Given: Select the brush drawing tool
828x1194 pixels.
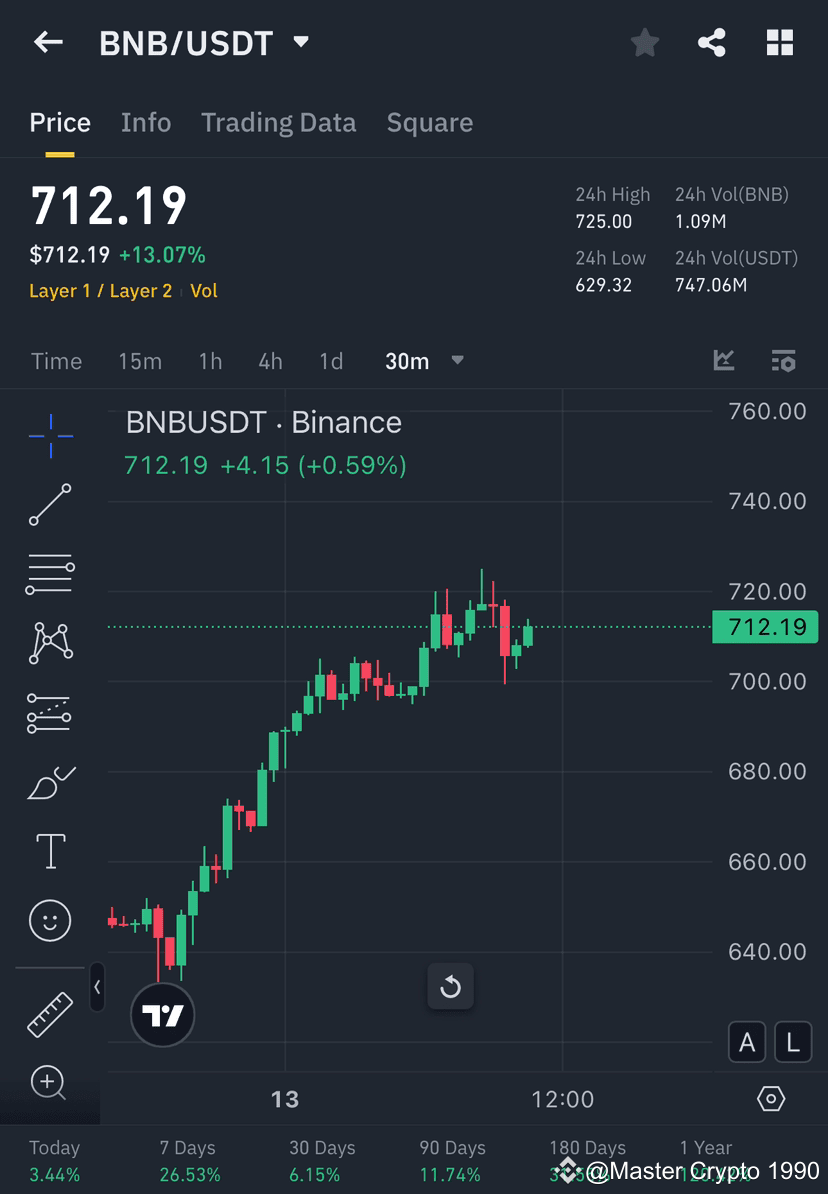Looking at the screenshot, I should point(50,782).
